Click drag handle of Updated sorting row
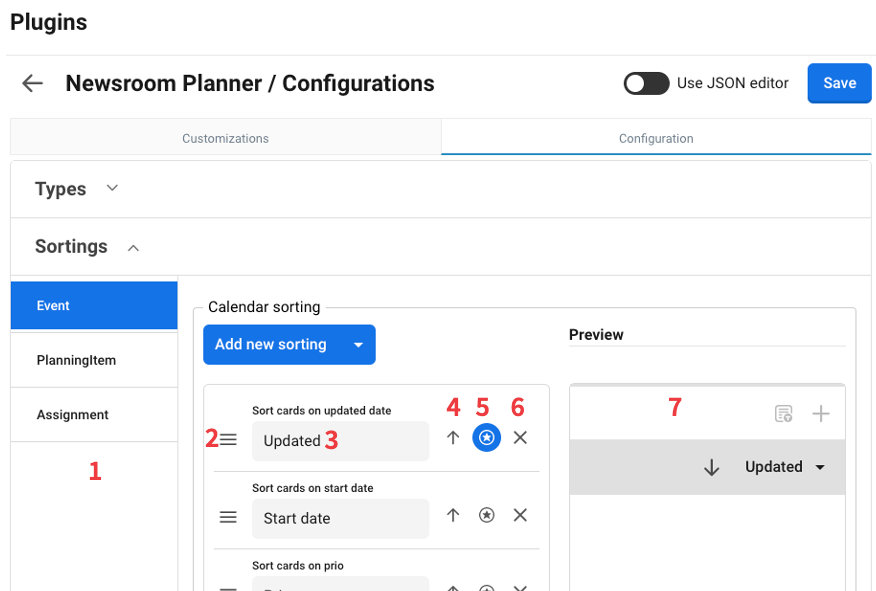Viewport: 876px width, 591px height. pos(228,439)
